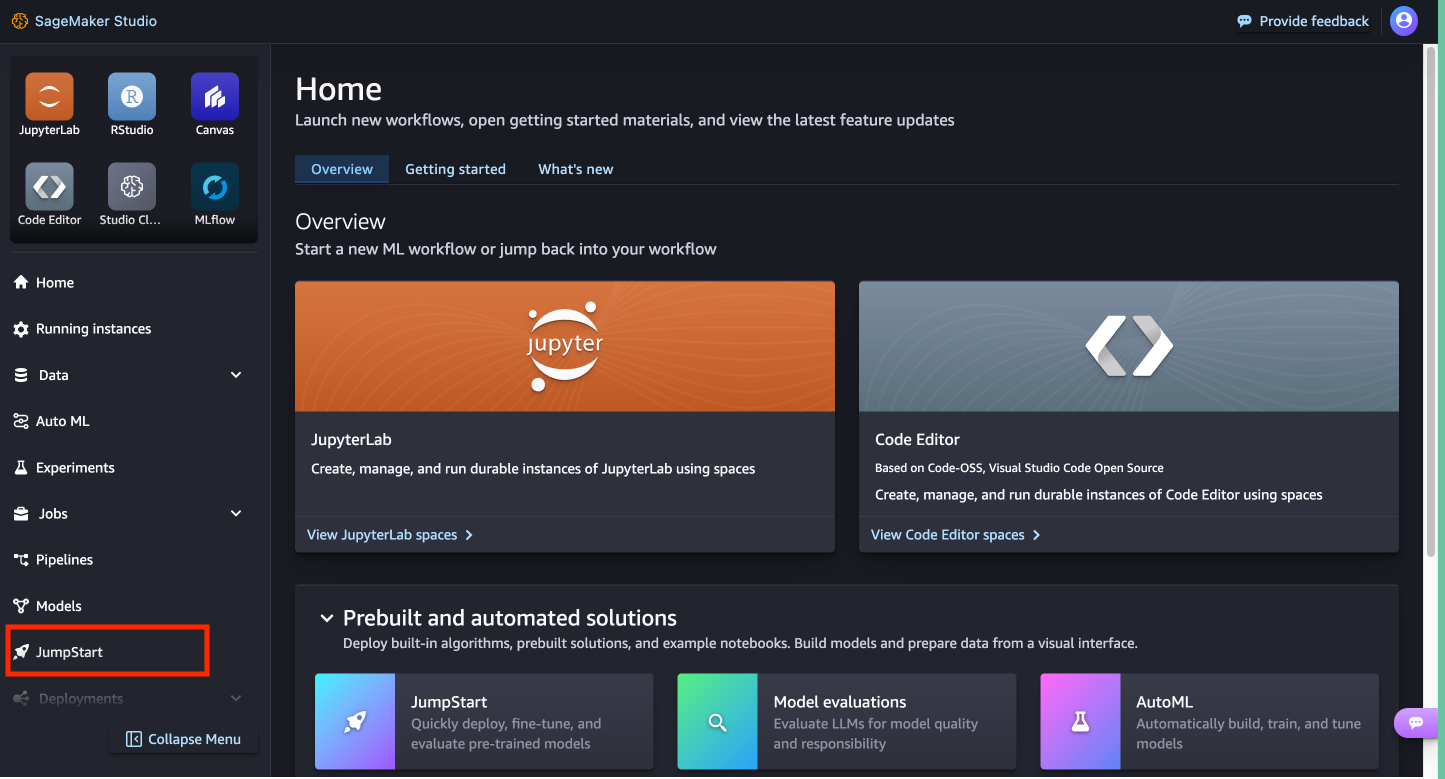Expand the Jobs menu chevron
The image size is (1445, 779).
(236, 514)
